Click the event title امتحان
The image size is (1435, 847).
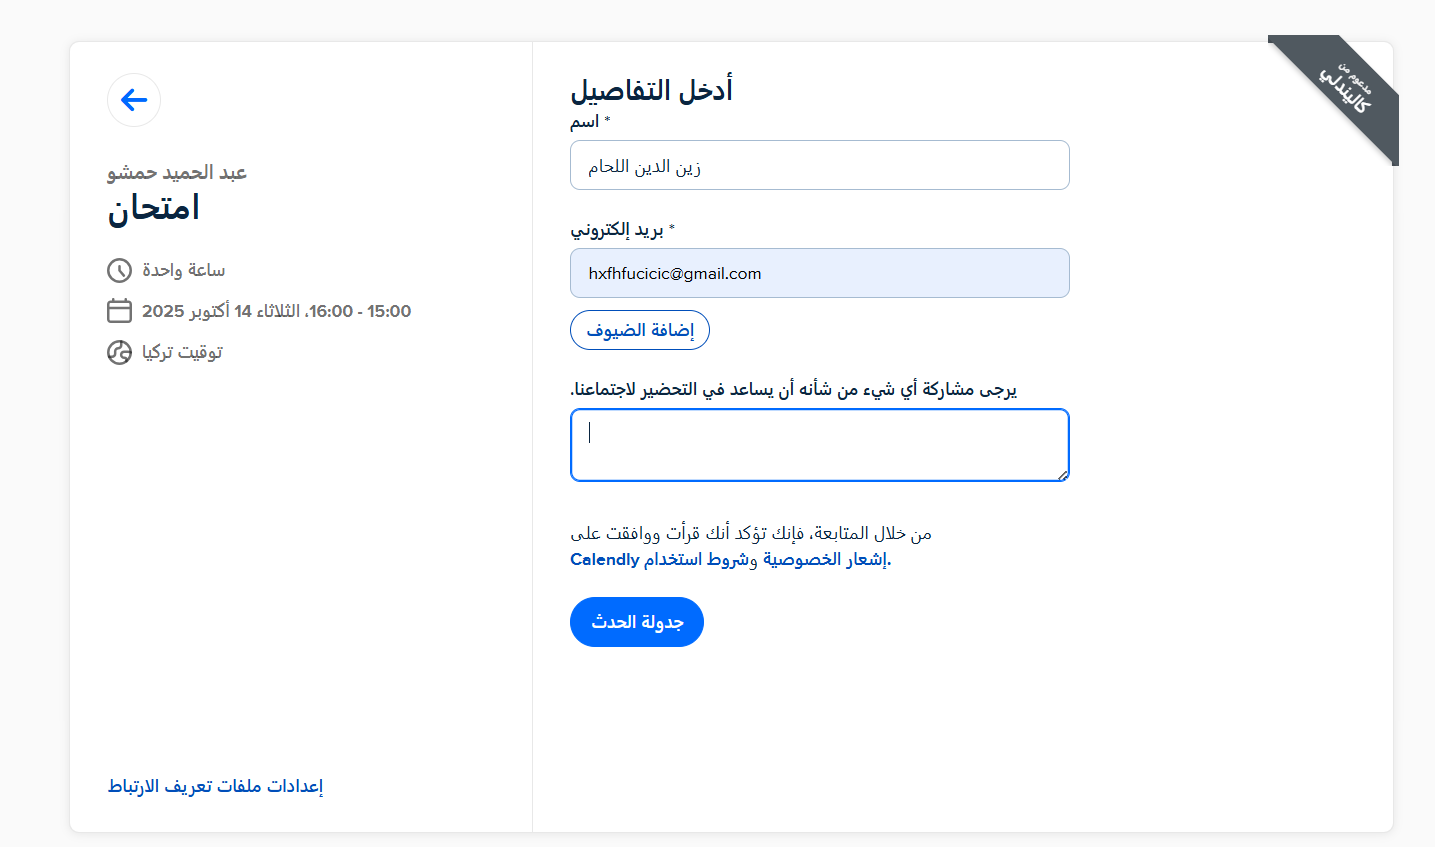154,208
